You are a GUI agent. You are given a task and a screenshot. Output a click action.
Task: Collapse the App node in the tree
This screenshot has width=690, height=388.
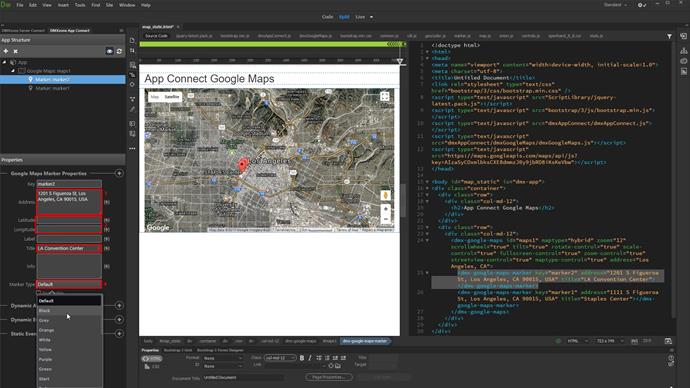(4, 62)
